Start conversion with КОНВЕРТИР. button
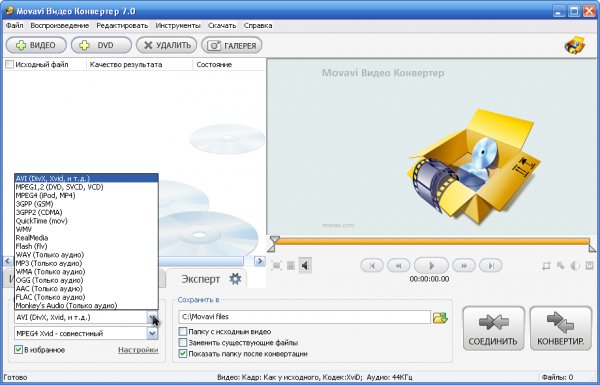Image resolution: width=600 pixels, height=385 pixels. pyautogui.click(x=561, y=328)
